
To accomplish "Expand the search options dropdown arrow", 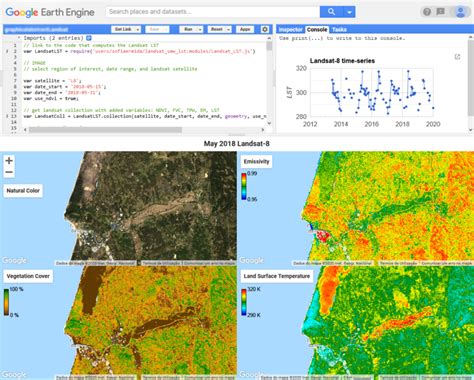I will click(349, 12).
